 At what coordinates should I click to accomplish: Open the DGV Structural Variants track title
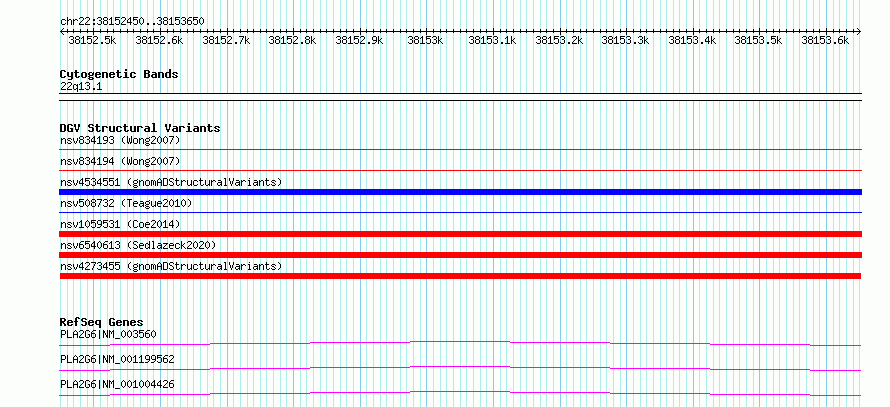(x=140, y=128)
